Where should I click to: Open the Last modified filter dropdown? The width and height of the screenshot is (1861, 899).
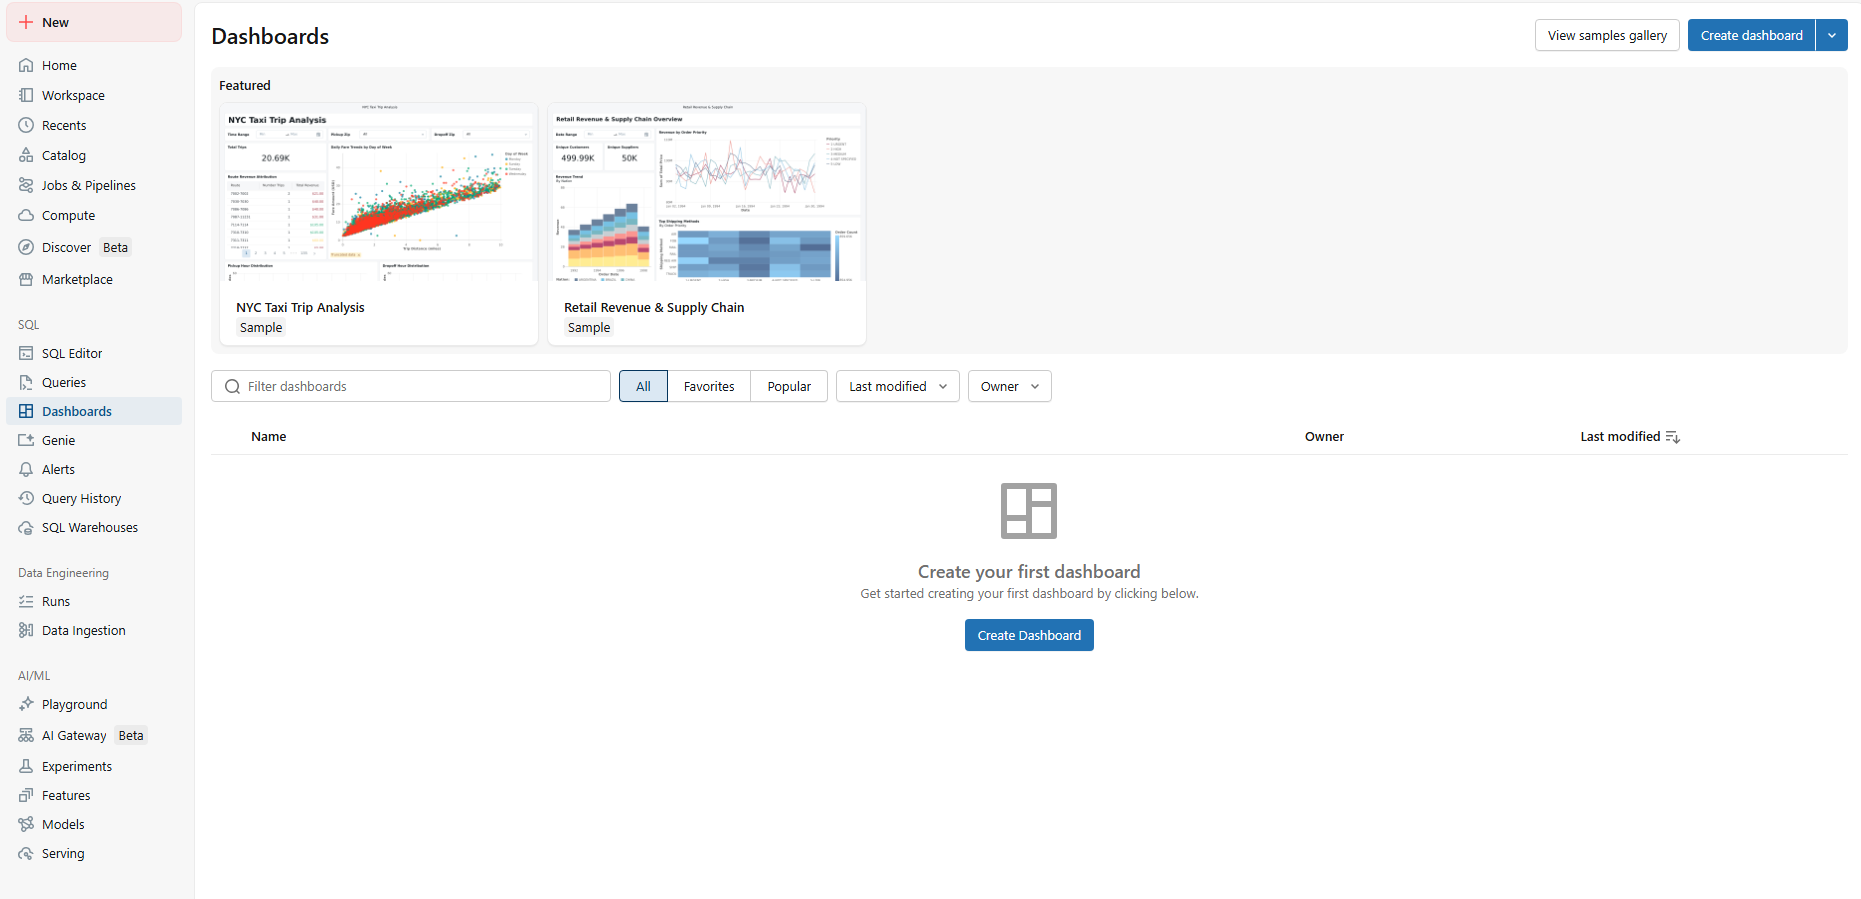click(898, 386)
